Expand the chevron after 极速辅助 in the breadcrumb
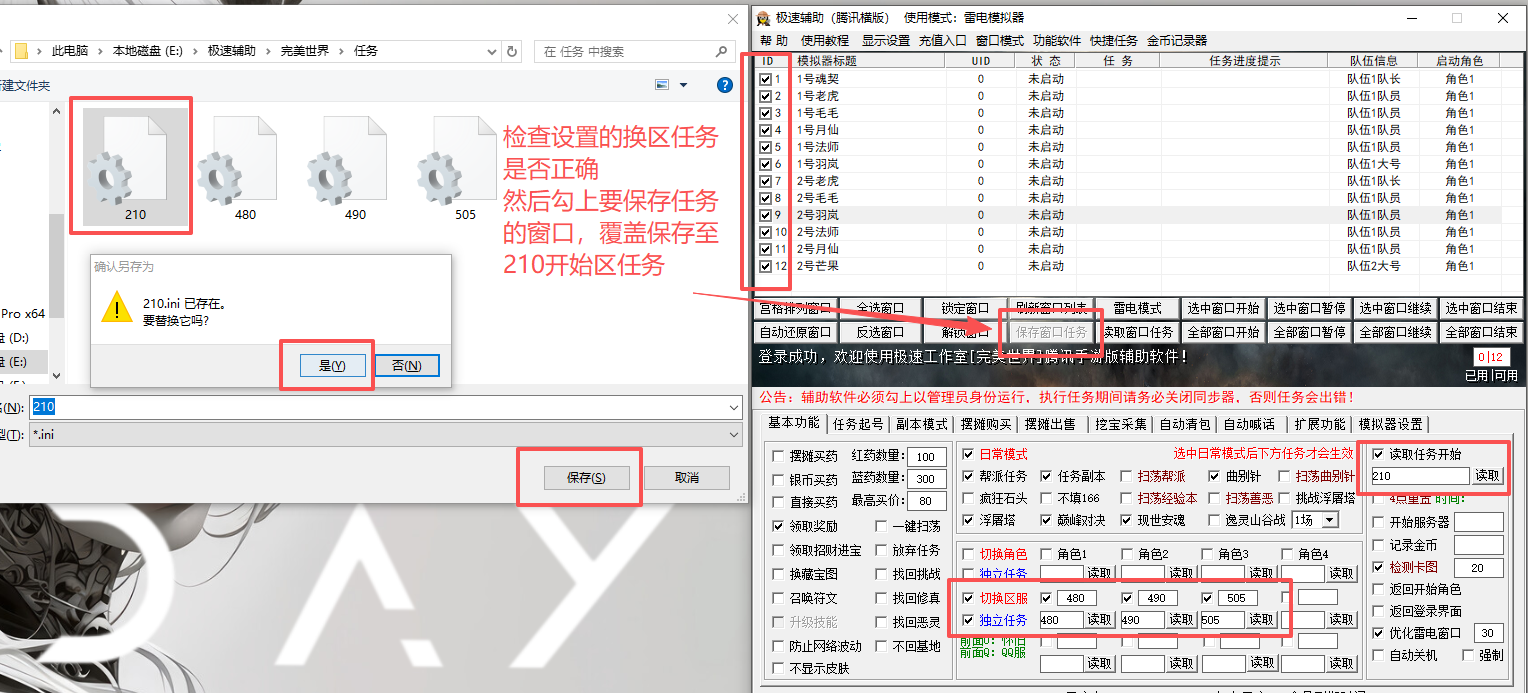The width and height of the screenshot is (1528, 693). (x=268, y=51)
